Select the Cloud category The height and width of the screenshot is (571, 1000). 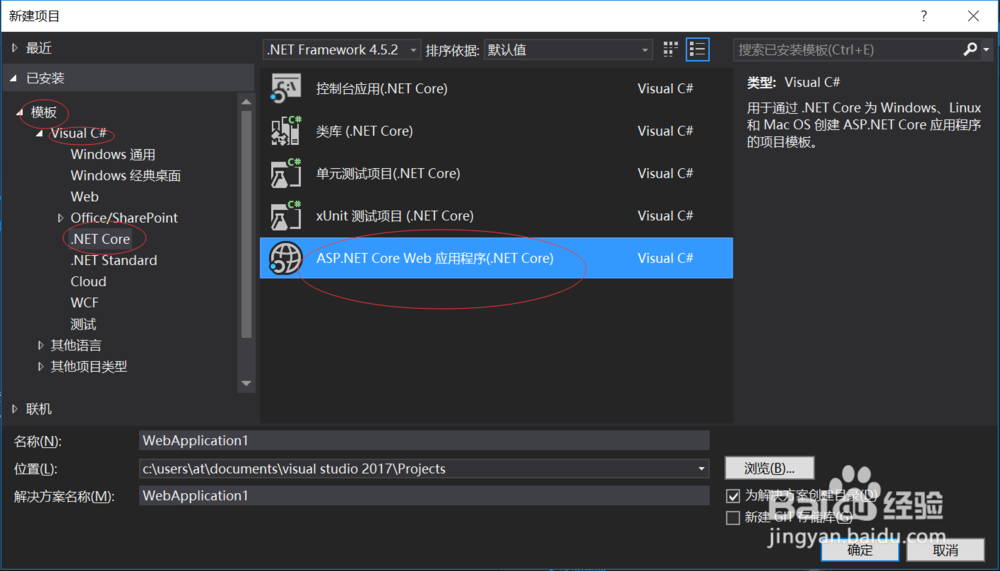click(88, 281)
